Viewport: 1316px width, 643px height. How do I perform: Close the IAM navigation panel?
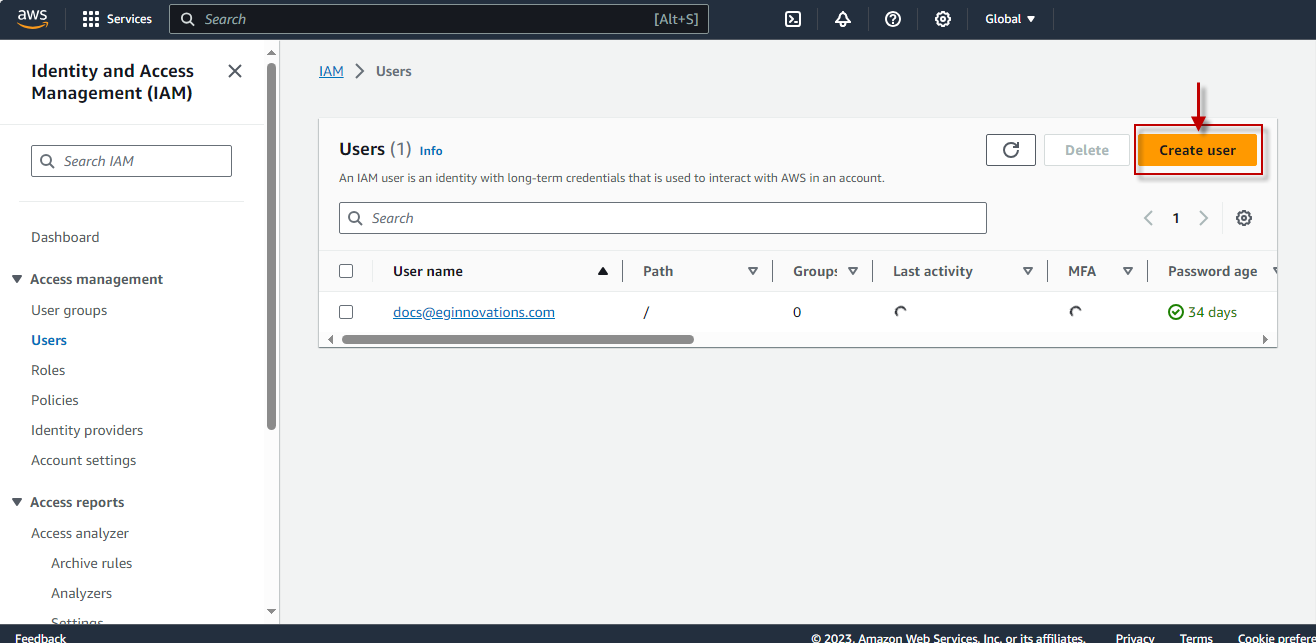pyautogui.click(x=235, y=71)
